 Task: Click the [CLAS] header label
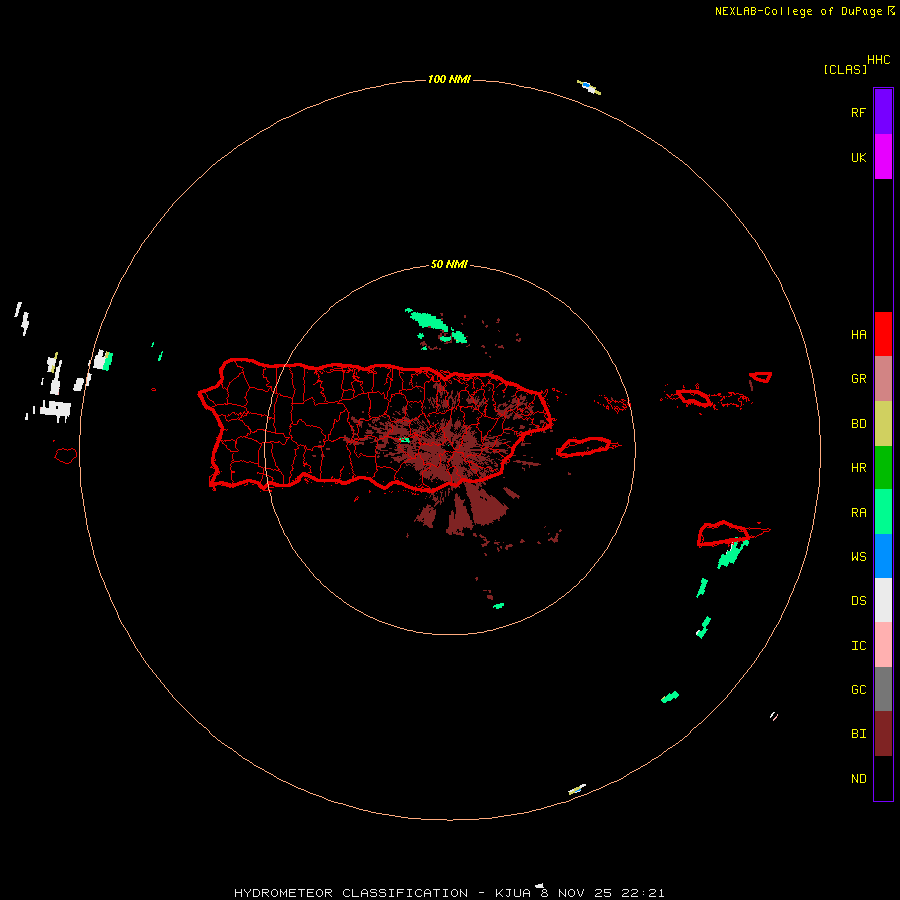(845, 69)
